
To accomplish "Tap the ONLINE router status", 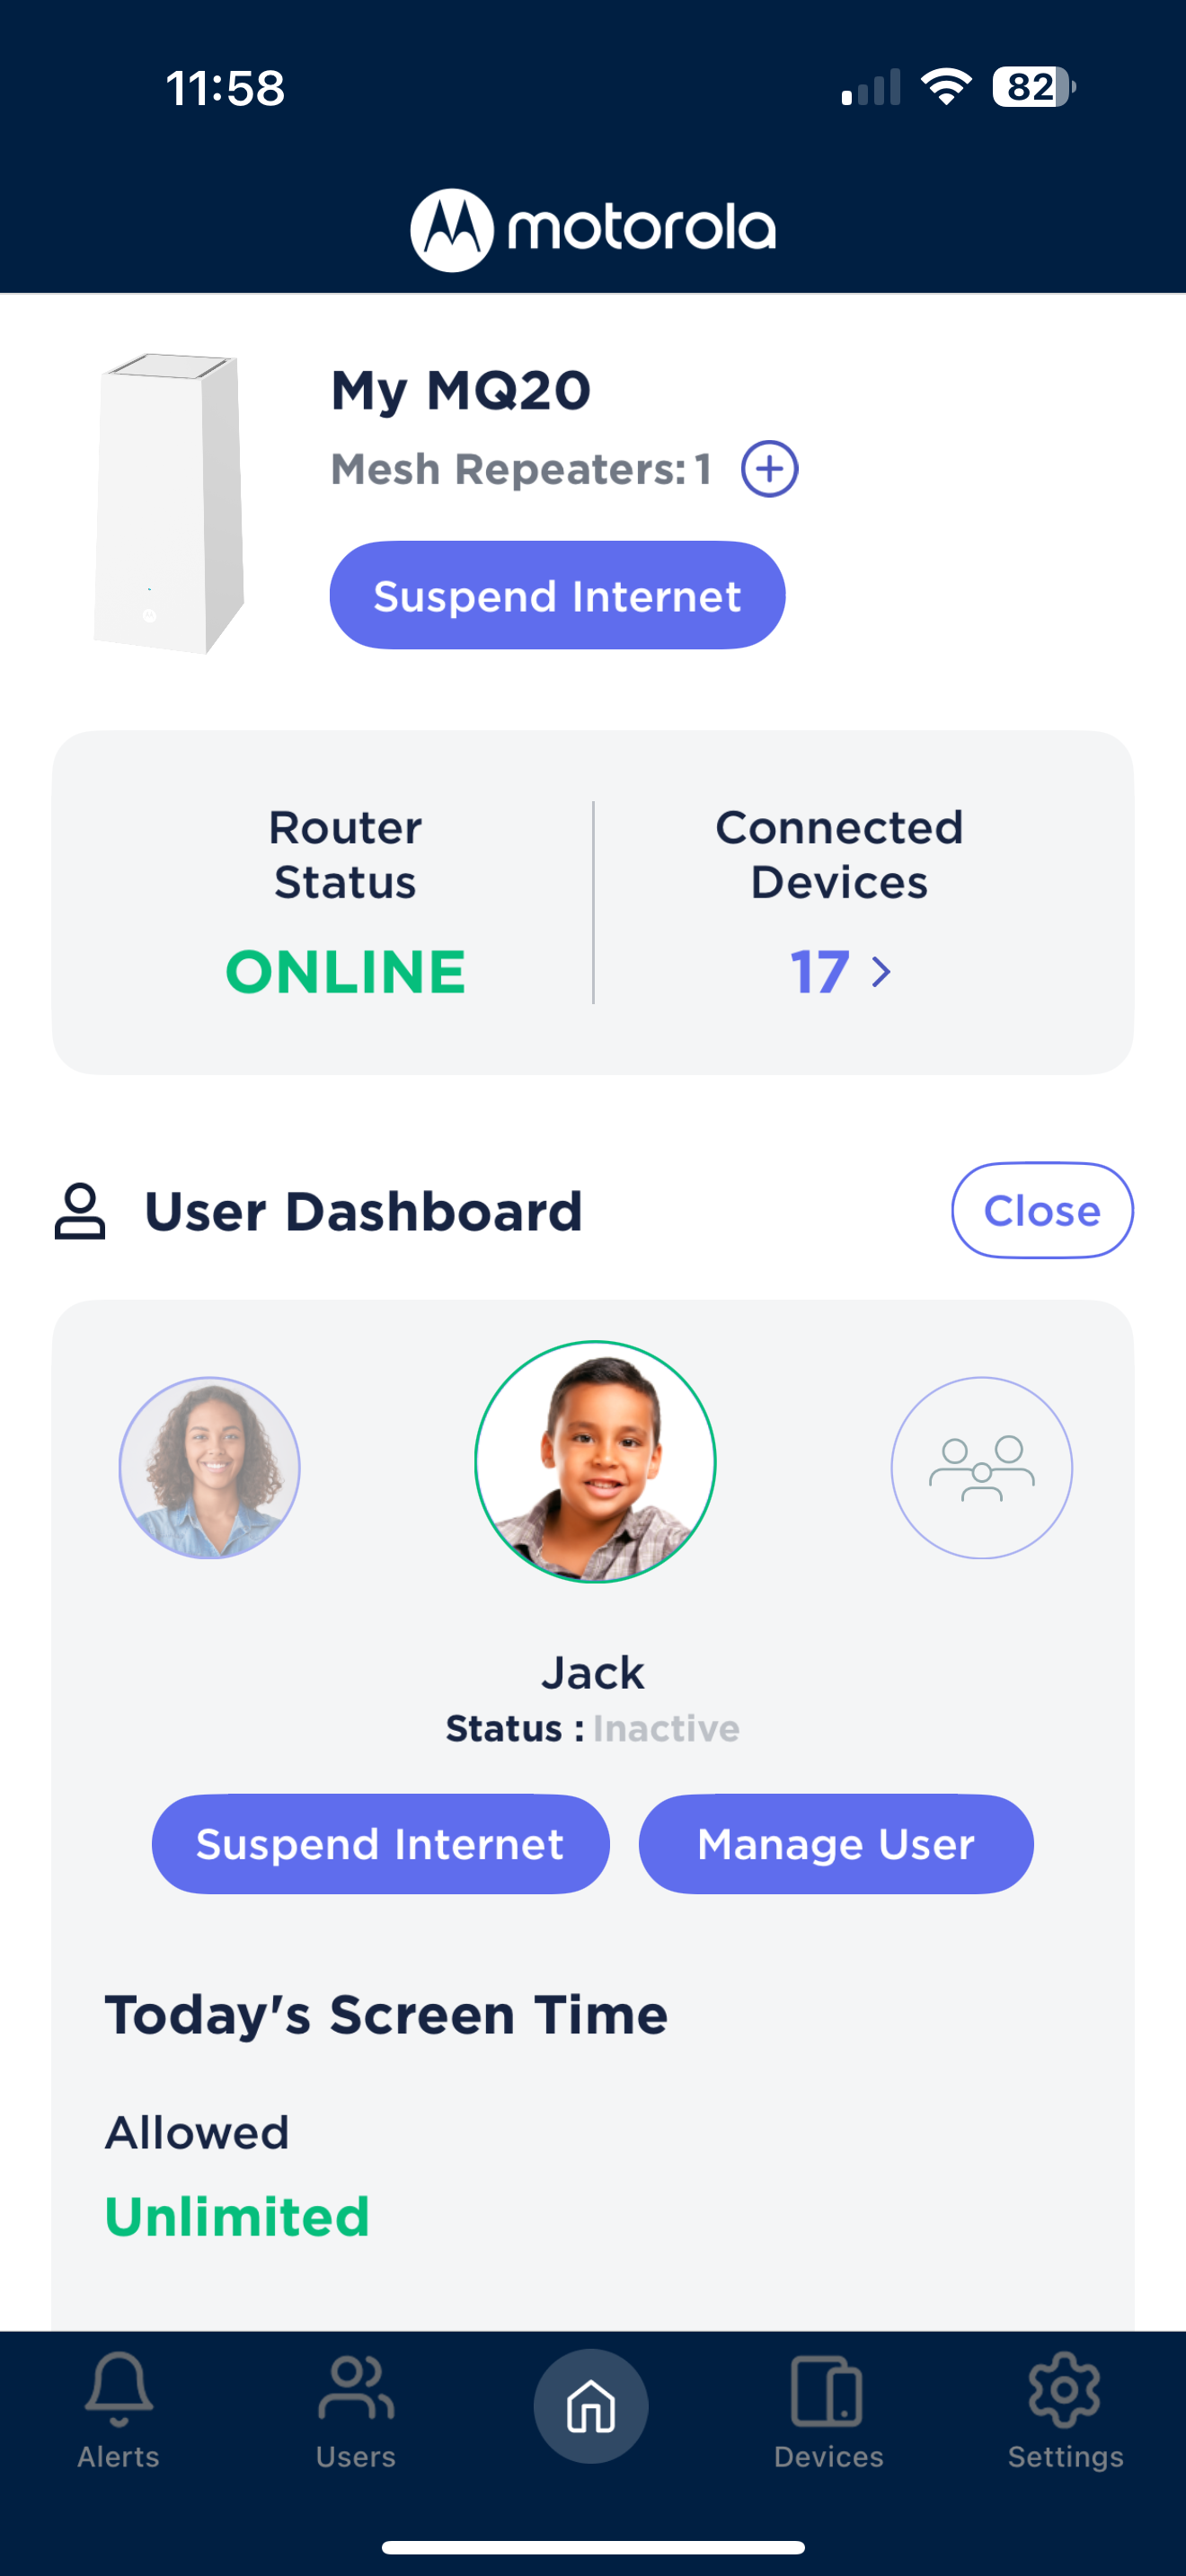I will coord(345,972).
